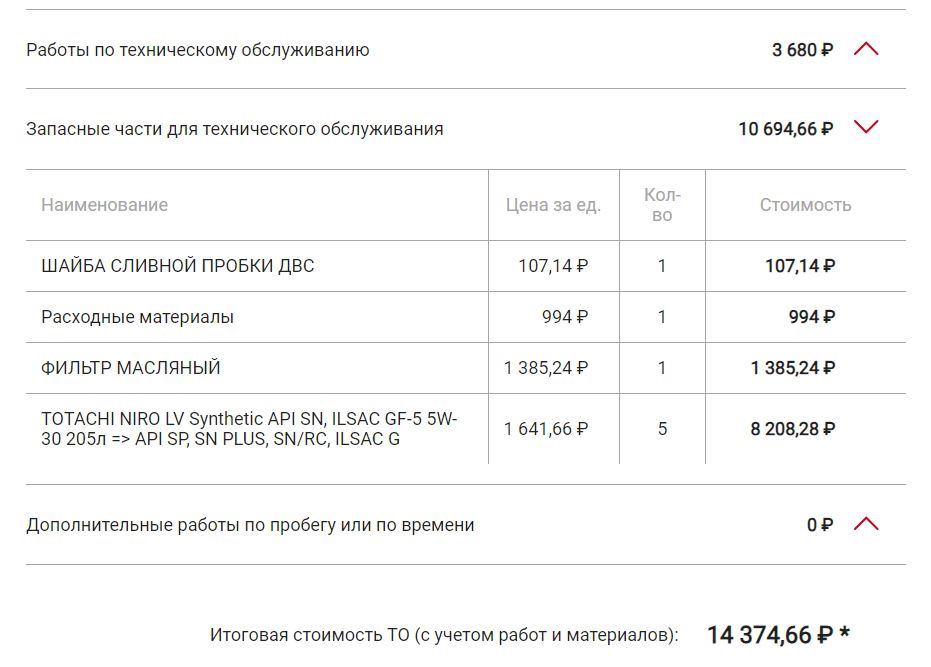
Task: Select the 3 680 ₽ works total
Action: point(802,50)
